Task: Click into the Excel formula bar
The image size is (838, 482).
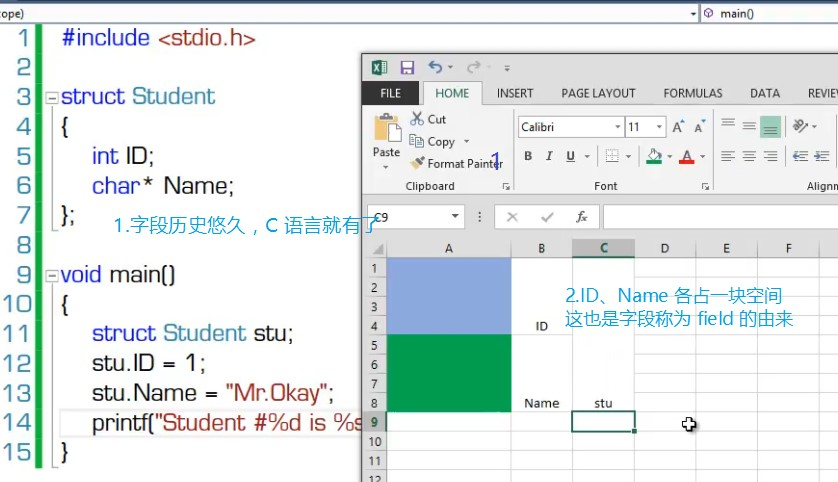Action: pos(720,217)
